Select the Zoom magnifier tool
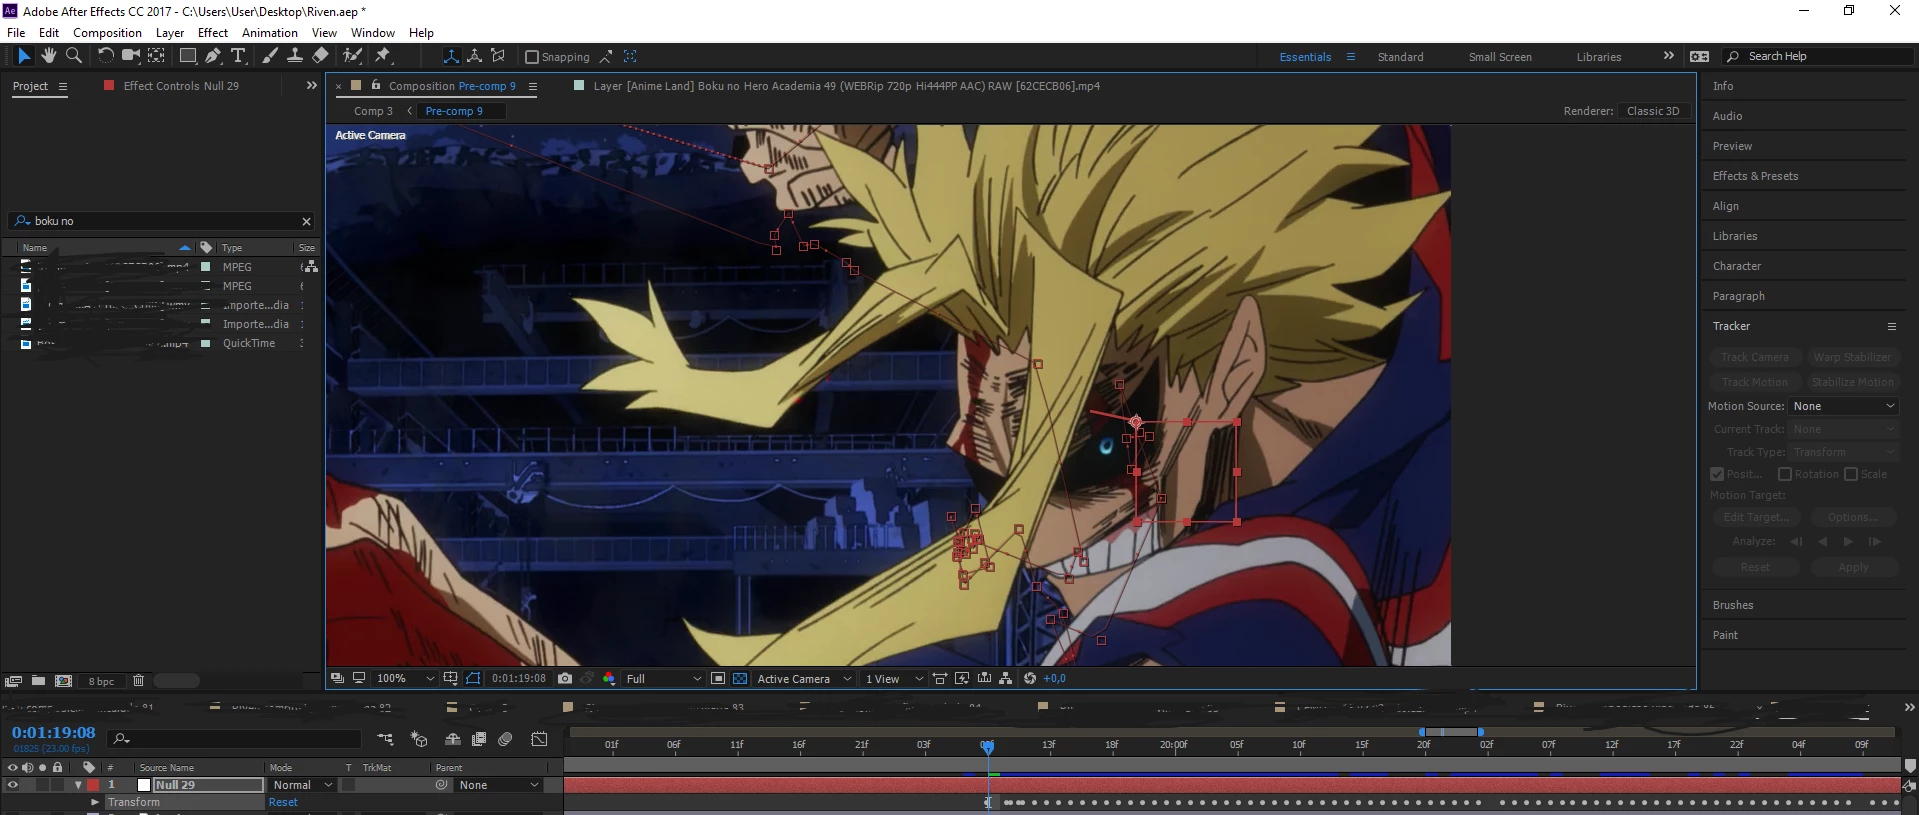This screenshot has height=815, width=1919. point(73,56)
